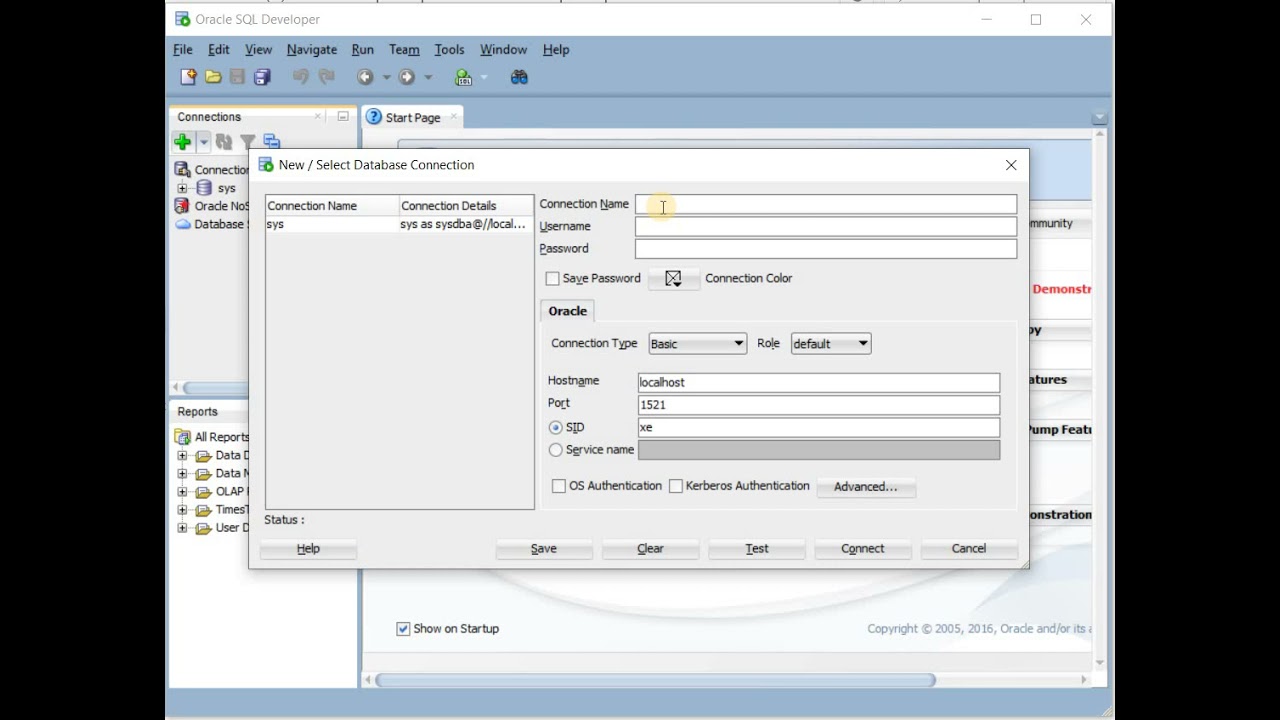The height and width of the screenshot is (720, 1280).
Task: Expand the sys connection node
Action: (x=182, y=188)
